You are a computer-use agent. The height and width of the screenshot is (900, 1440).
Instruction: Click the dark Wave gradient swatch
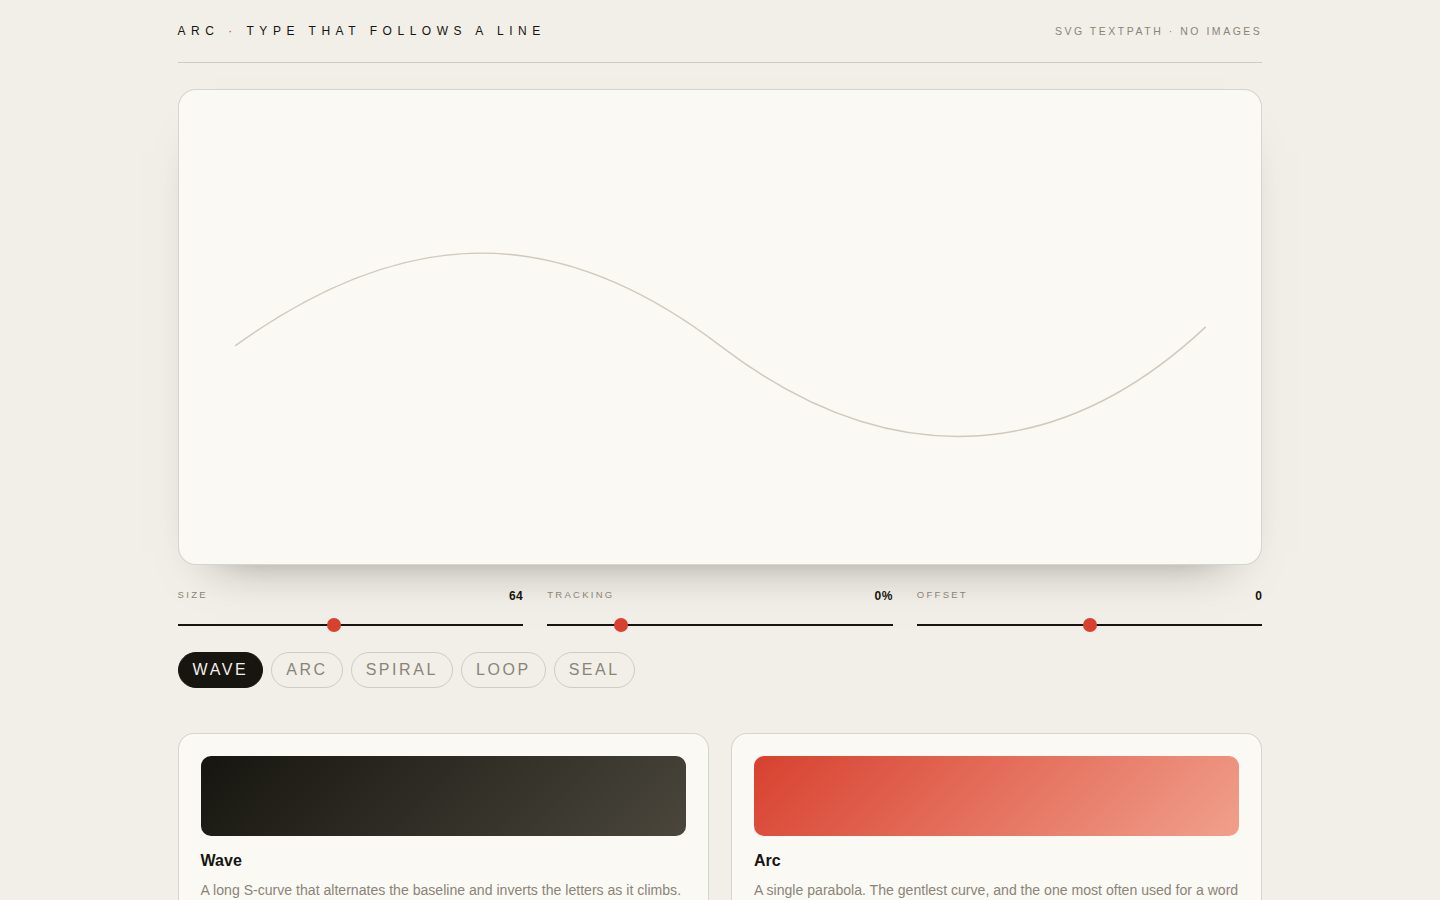click(x=443, y=796)
